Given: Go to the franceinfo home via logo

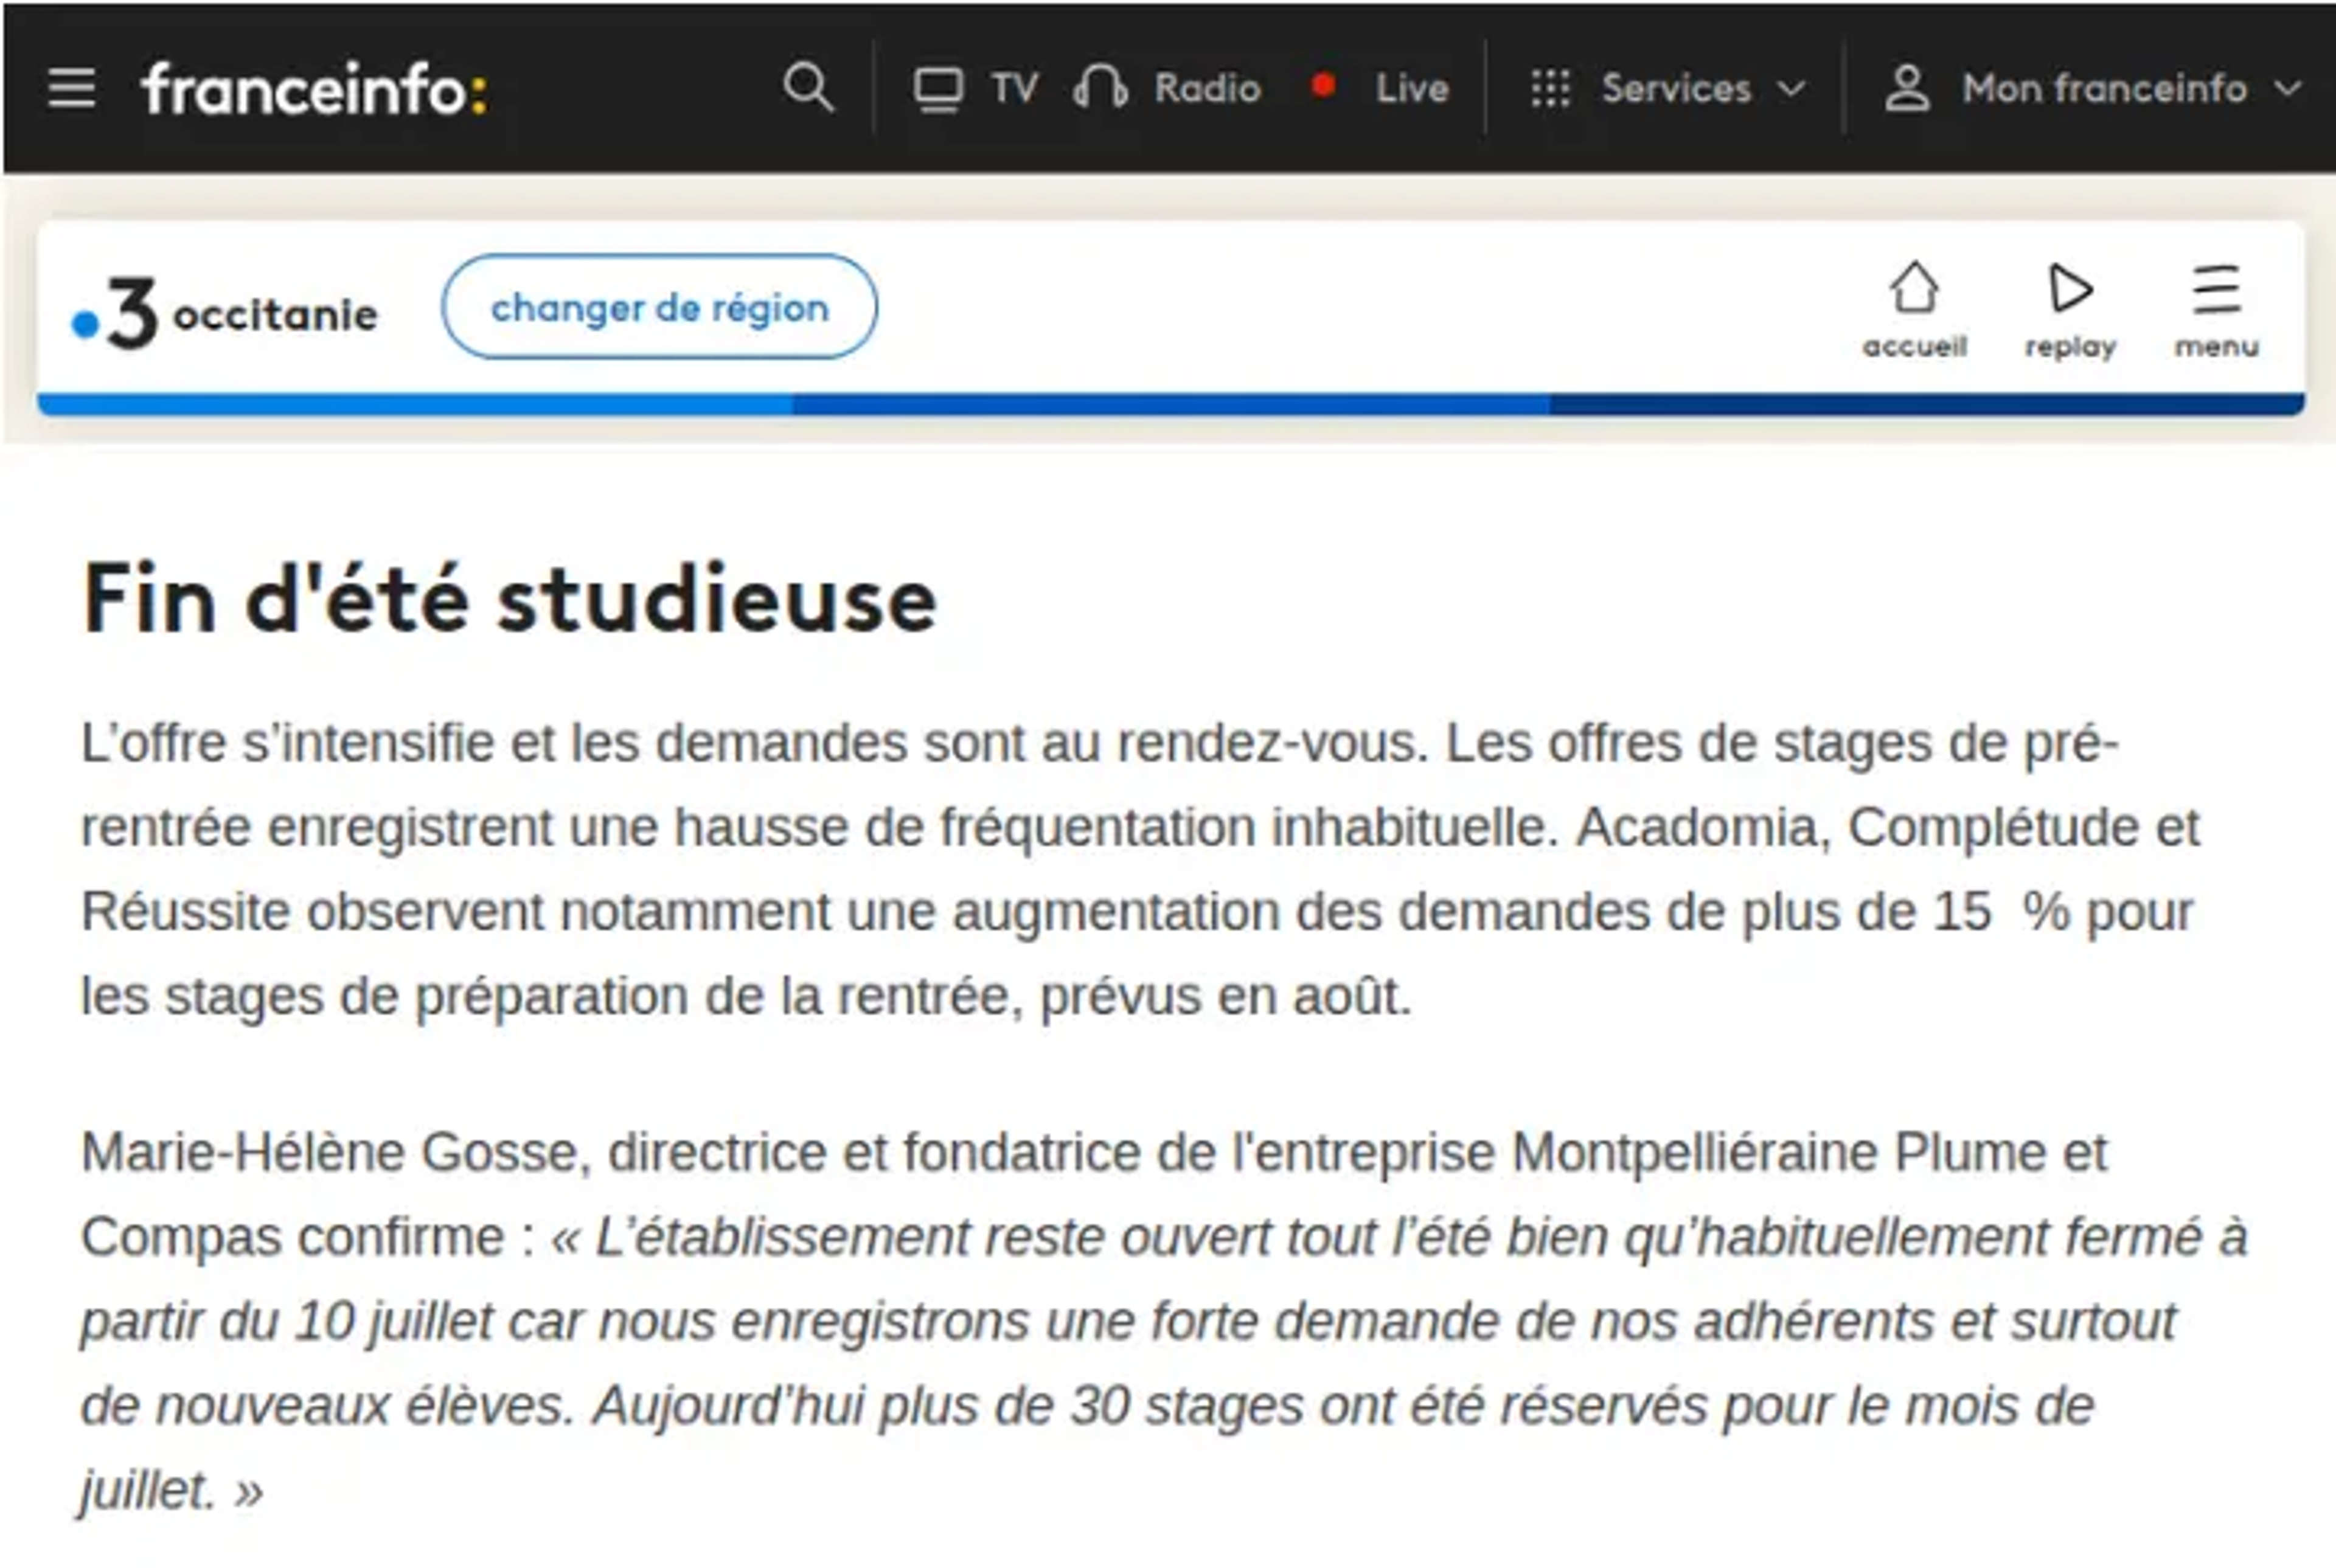Looking at the screenshot, I should [x=314, y=89].
